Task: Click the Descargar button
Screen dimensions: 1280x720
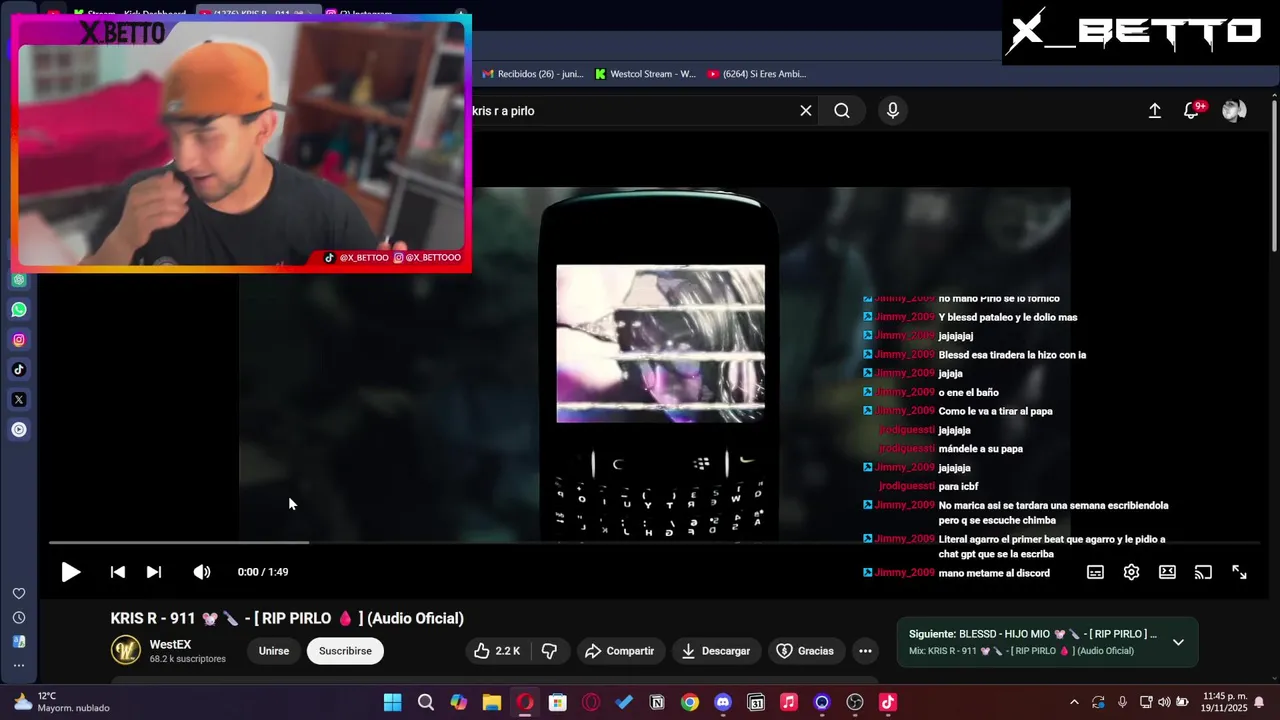Action: [716, 651]
